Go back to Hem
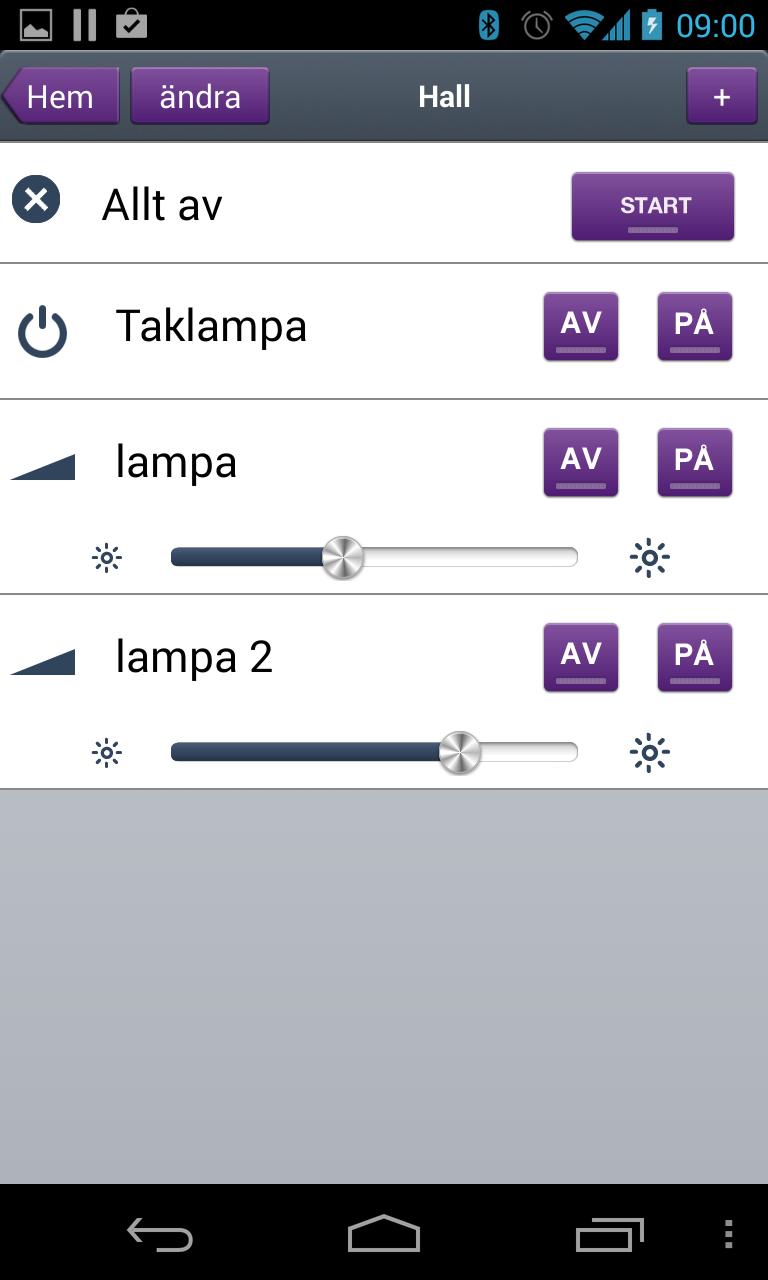Image resolution: width=768 pixels, height=1280 pixels. (x=61, y=97)
